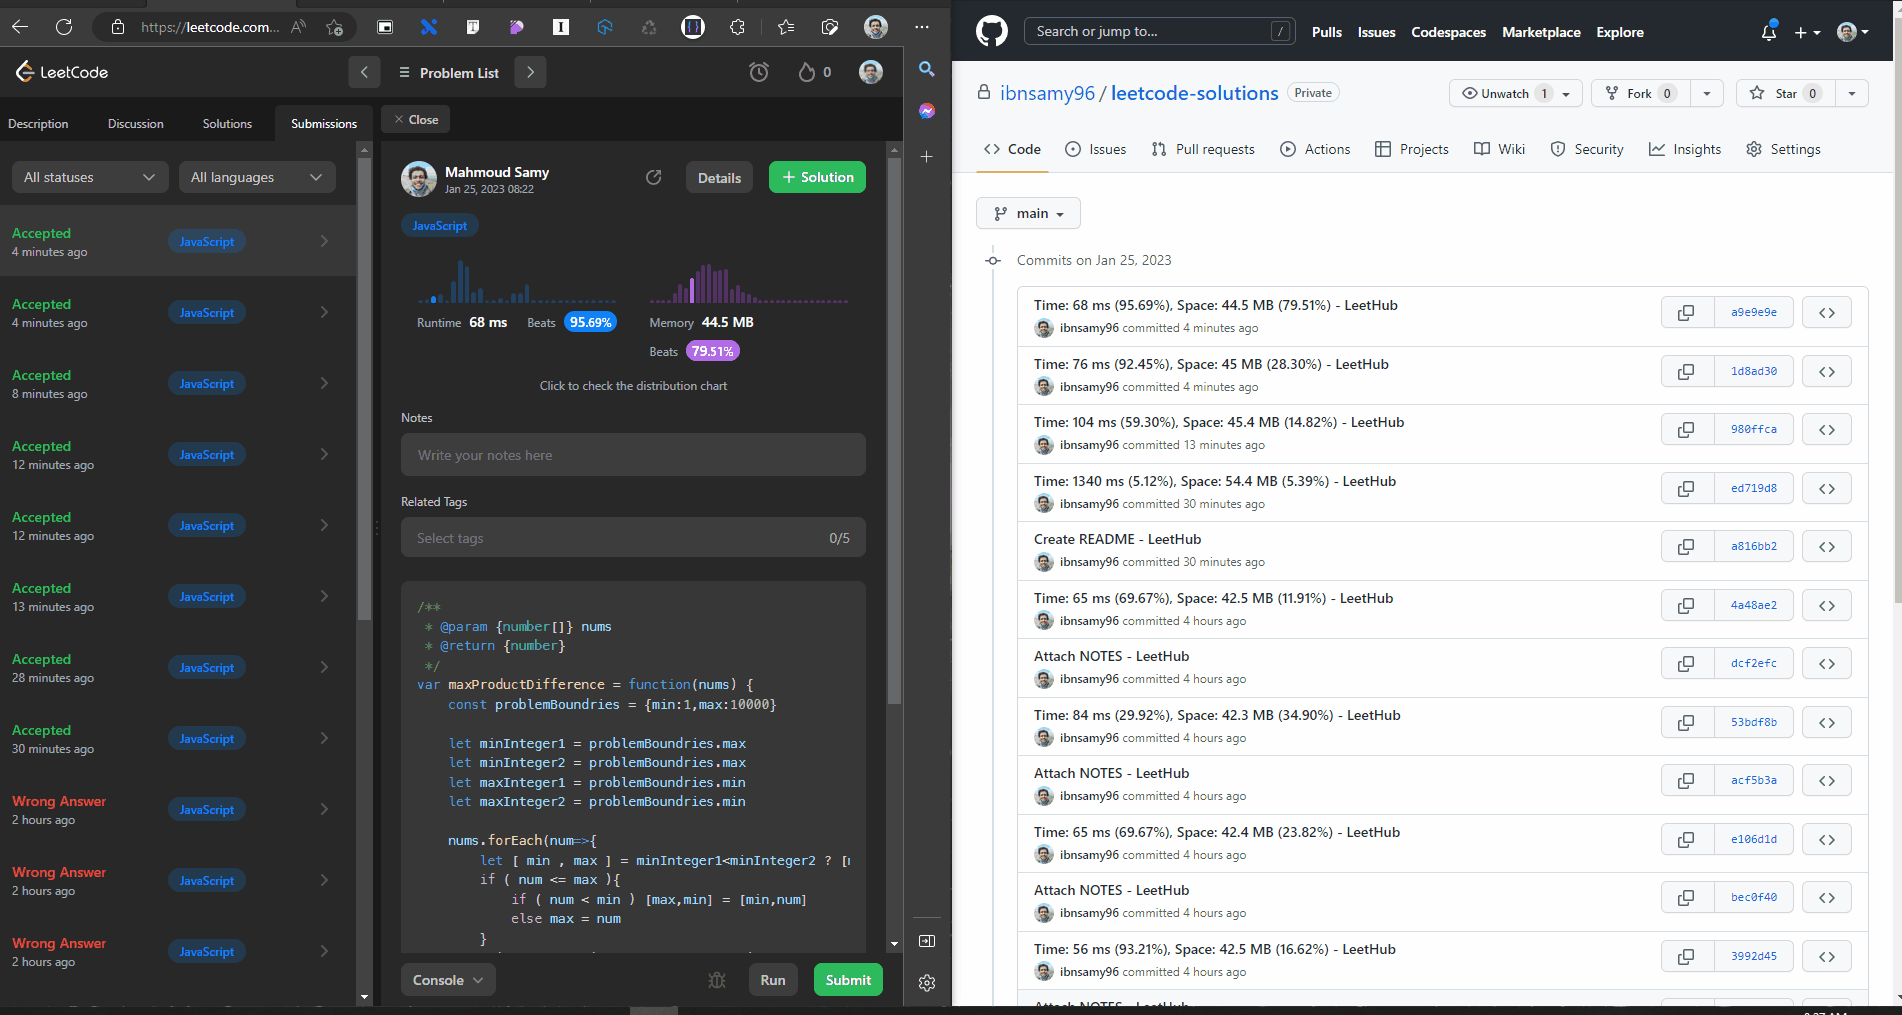This screenshot has width=1902, height=1015.
Task: Open GitHub notifications bell
Action: (1769, 32)
